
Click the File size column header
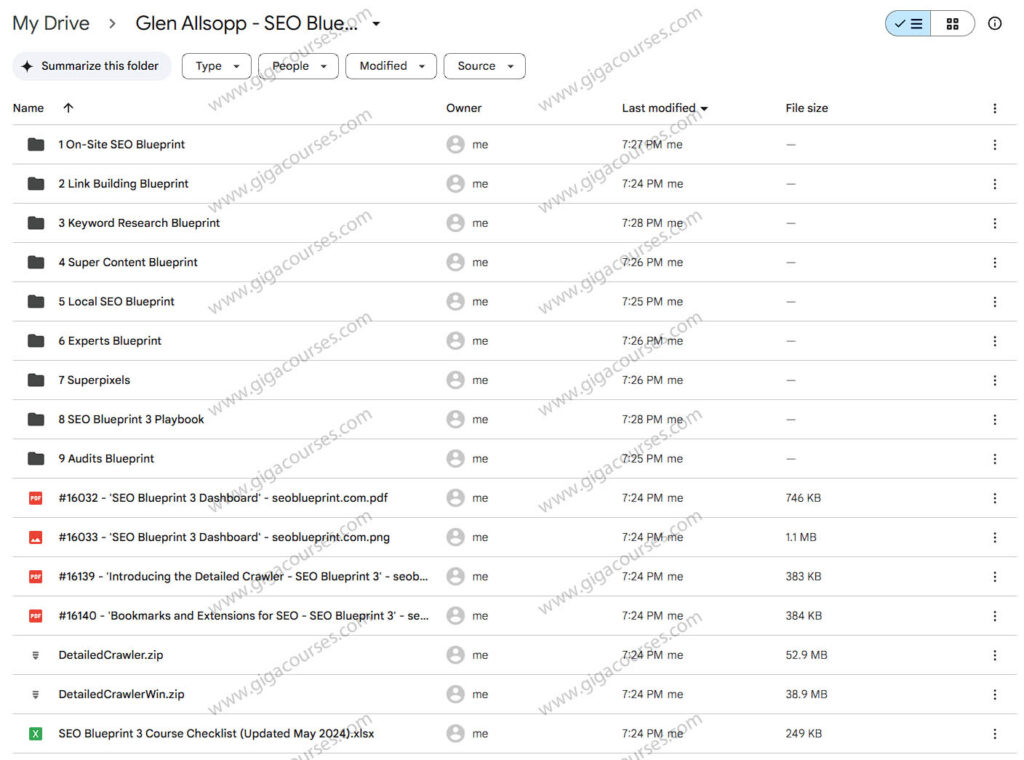point(807,108)
